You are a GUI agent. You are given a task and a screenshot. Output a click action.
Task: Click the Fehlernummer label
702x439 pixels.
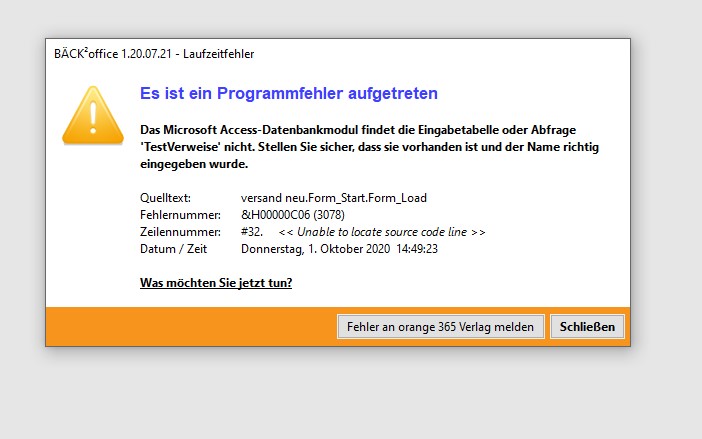[x=178, y=215]
